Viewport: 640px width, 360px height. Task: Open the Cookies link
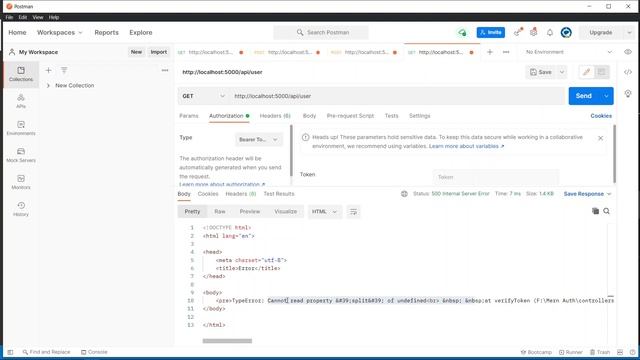click(601, 116)
